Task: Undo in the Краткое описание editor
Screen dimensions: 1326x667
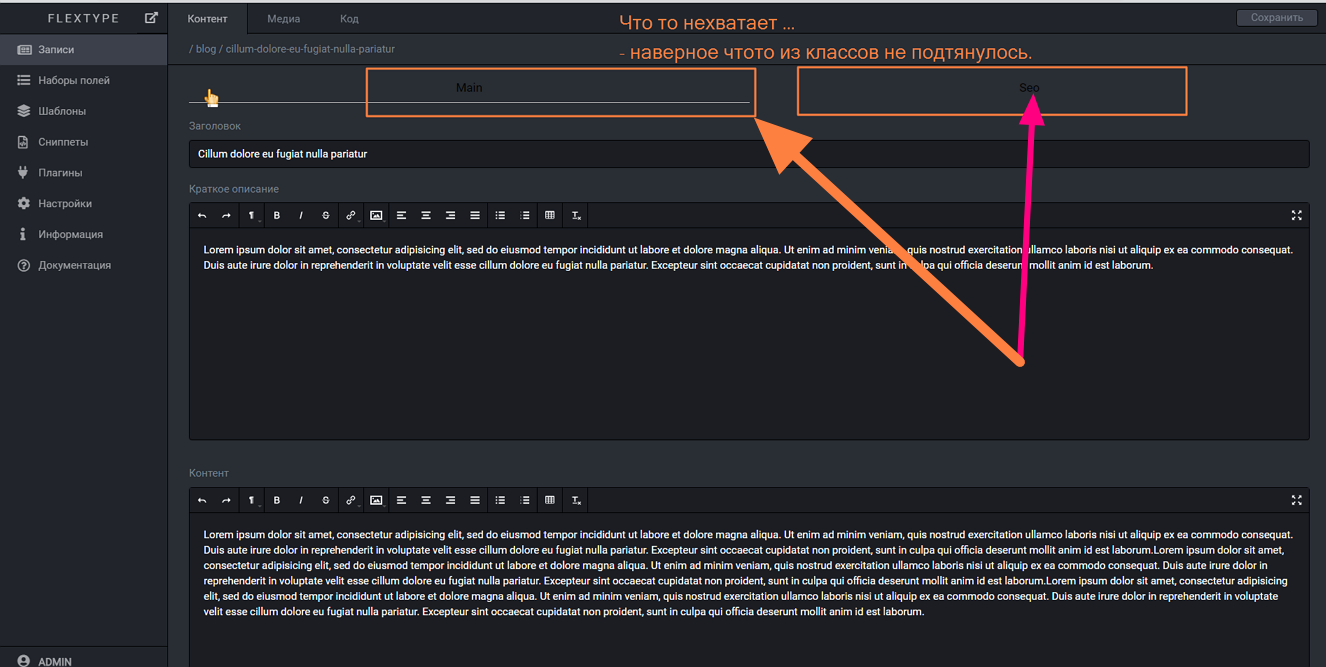Action: [x=202, y=215]
